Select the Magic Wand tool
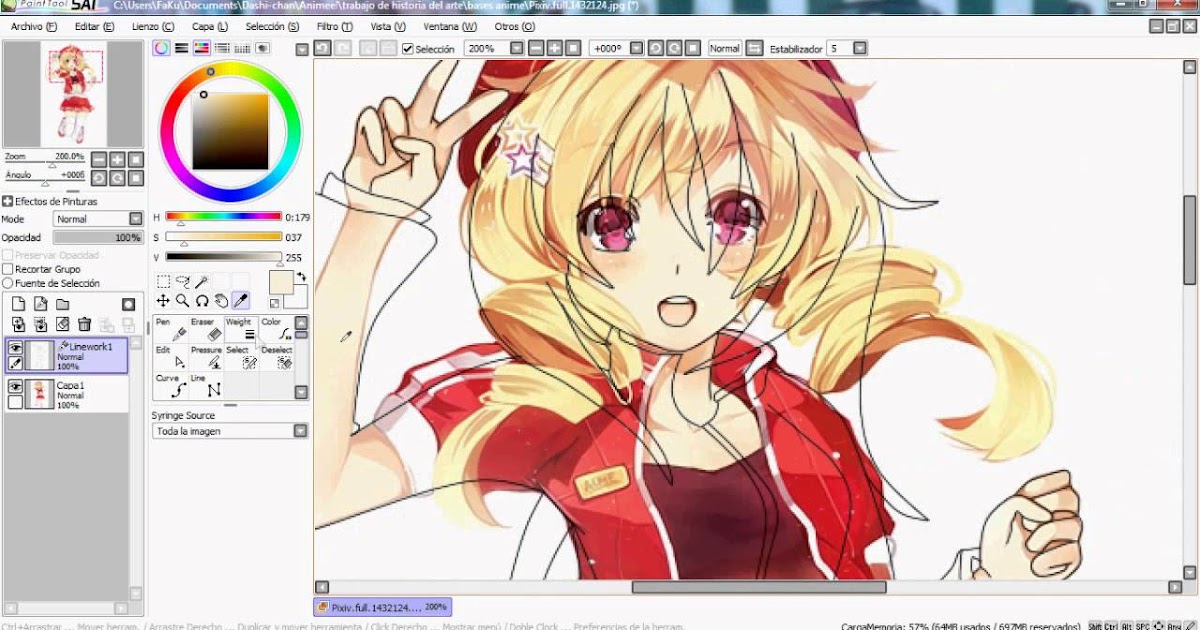This screenshot has width=1200, height=630. 201,281
